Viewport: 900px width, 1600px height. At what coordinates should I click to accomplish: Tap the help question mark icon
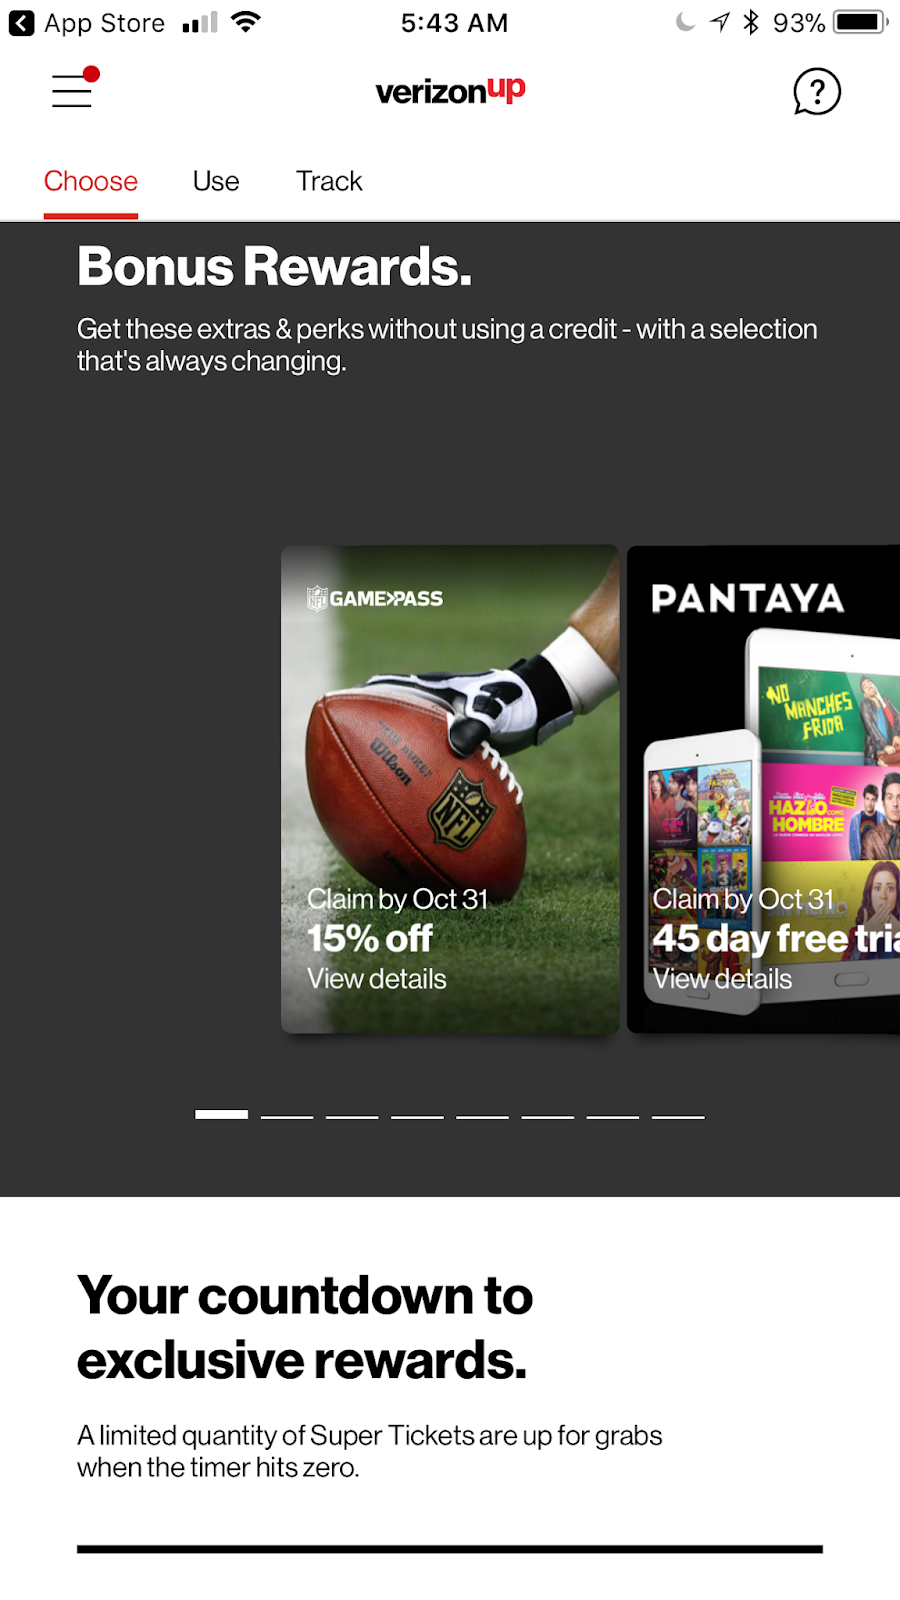817,92
